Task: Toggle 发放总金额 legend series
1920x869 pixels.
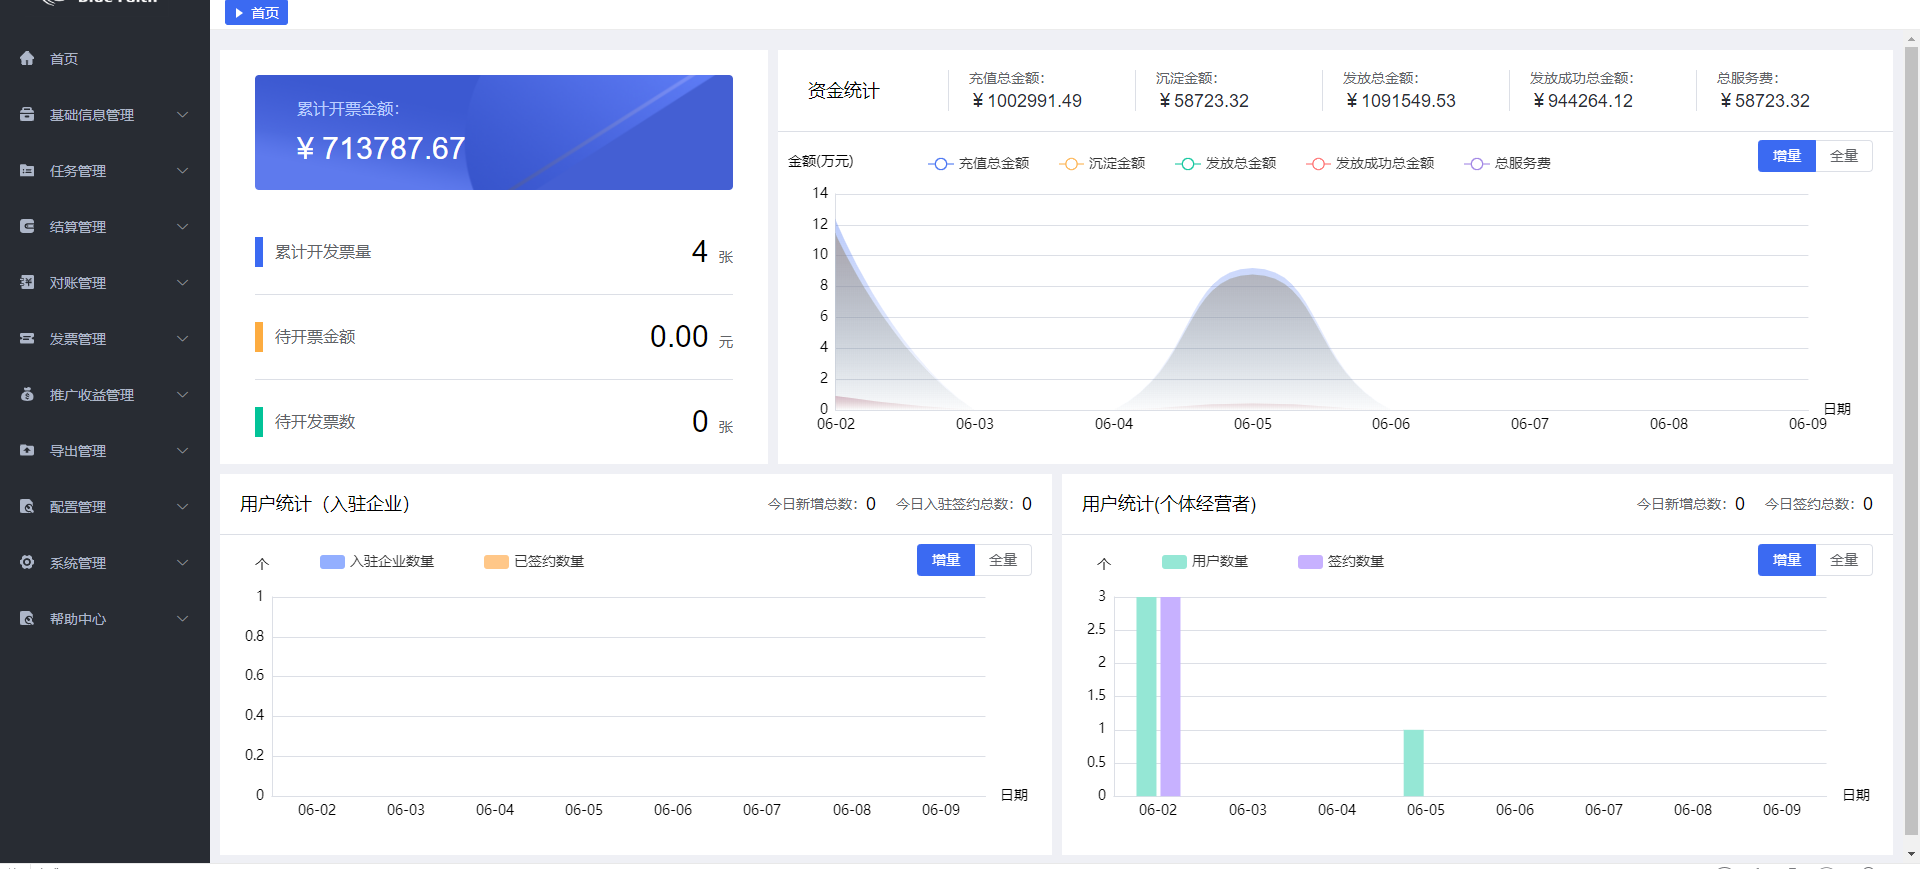Action: 1226,163
